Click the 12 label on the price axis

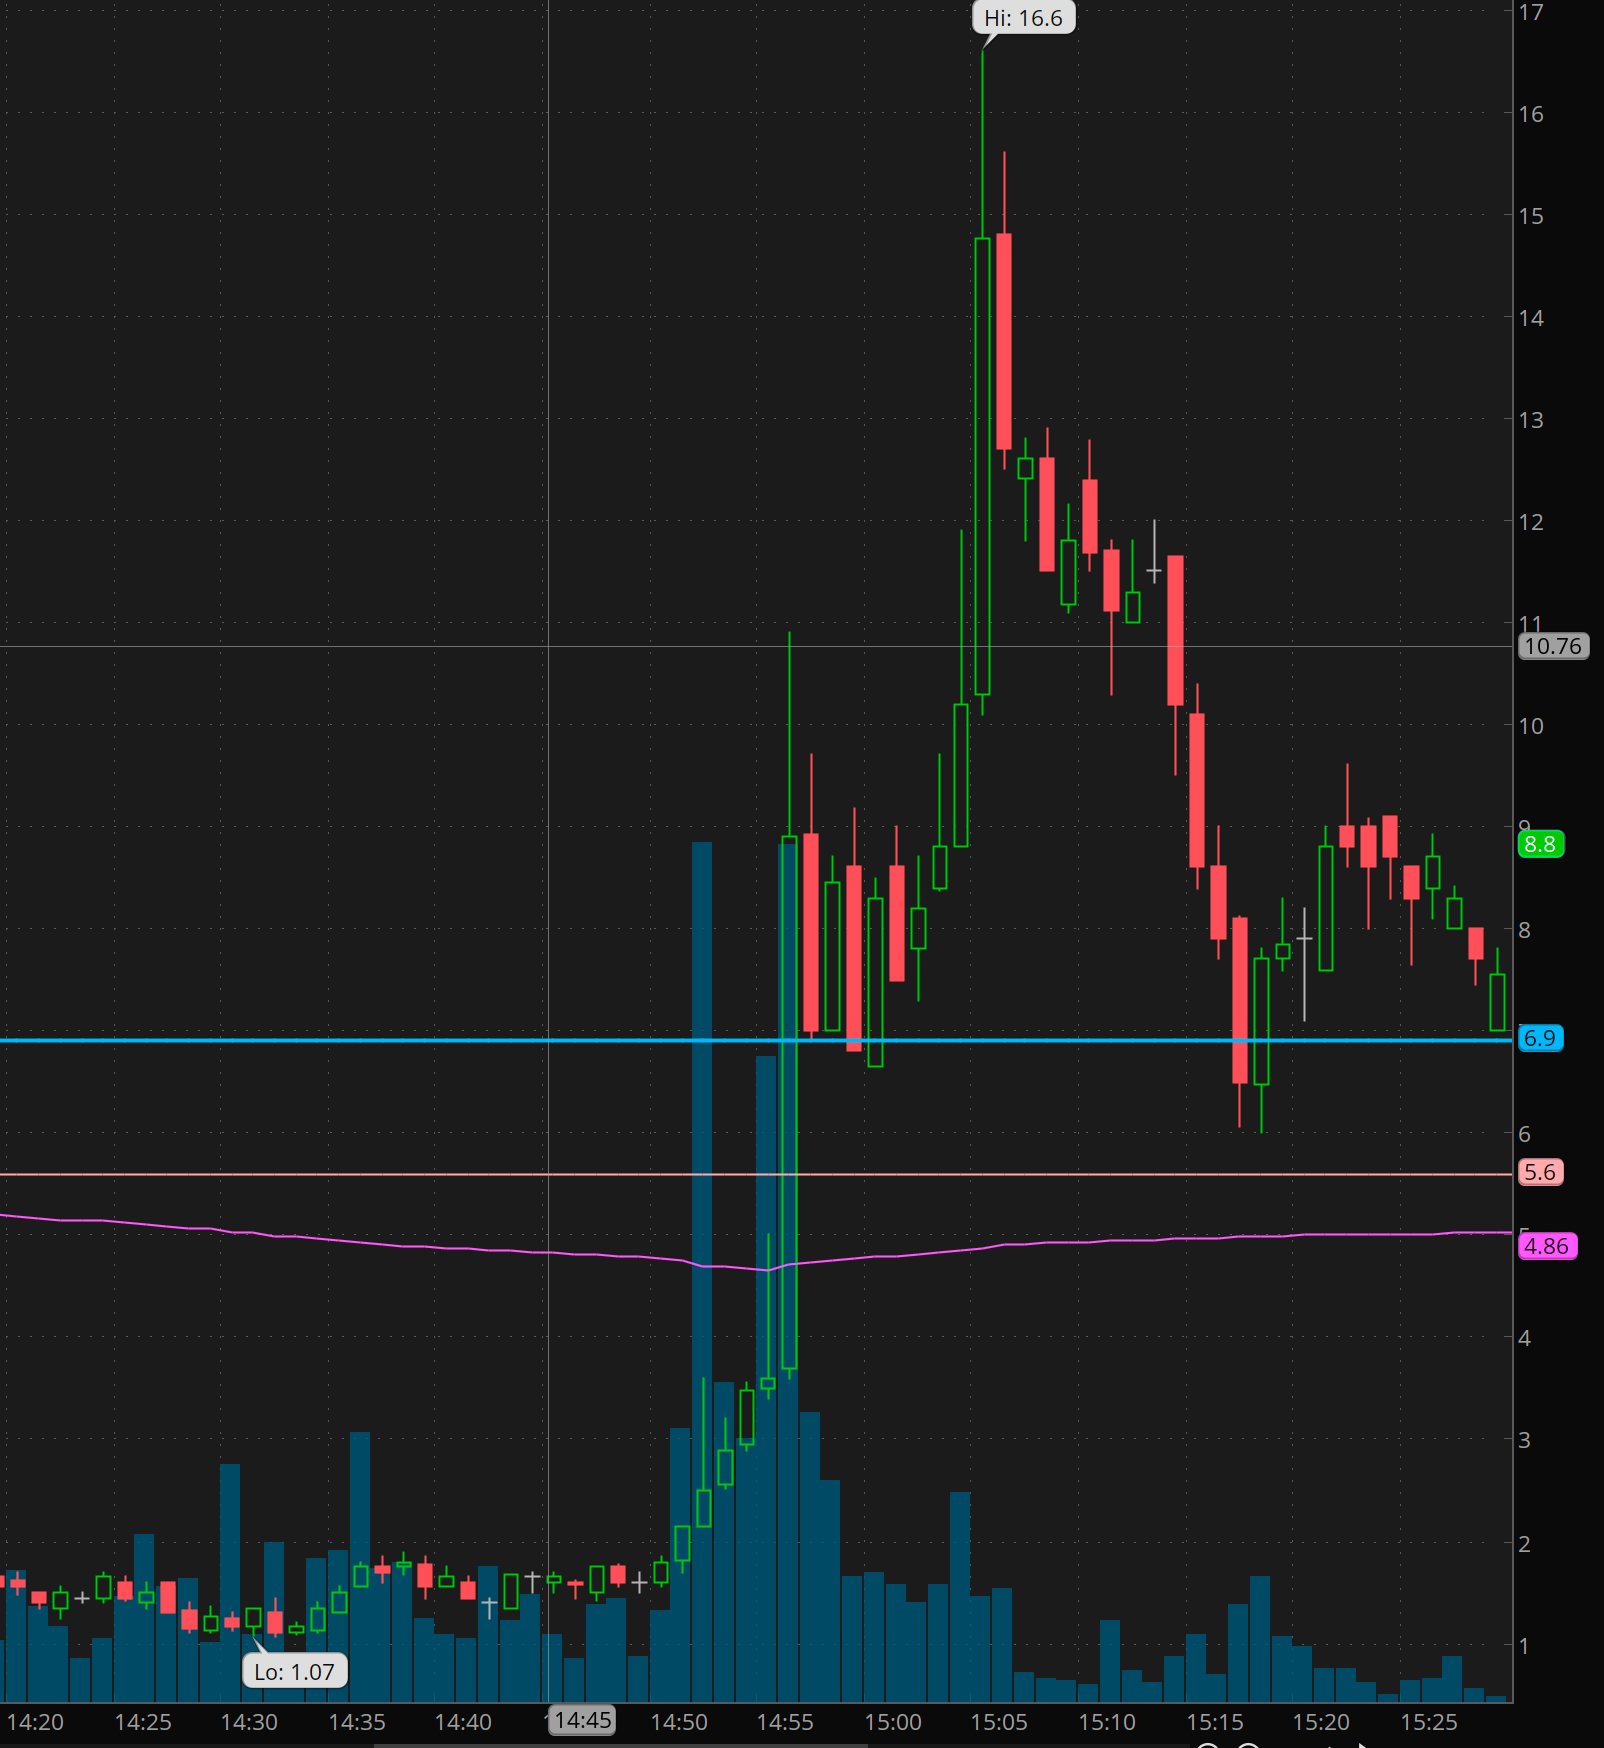[1531, 522]
